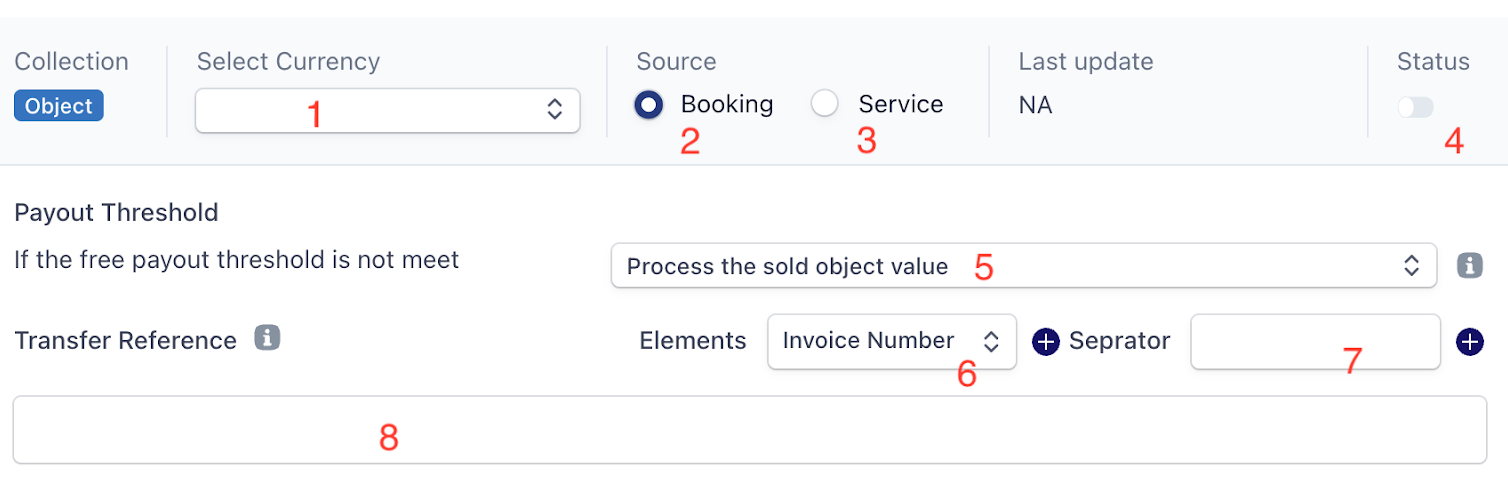Image resolution: width=1508 pixels, height=478 pixels.
Task: Open the Select Currency dropdown
Action: point(387,110)
